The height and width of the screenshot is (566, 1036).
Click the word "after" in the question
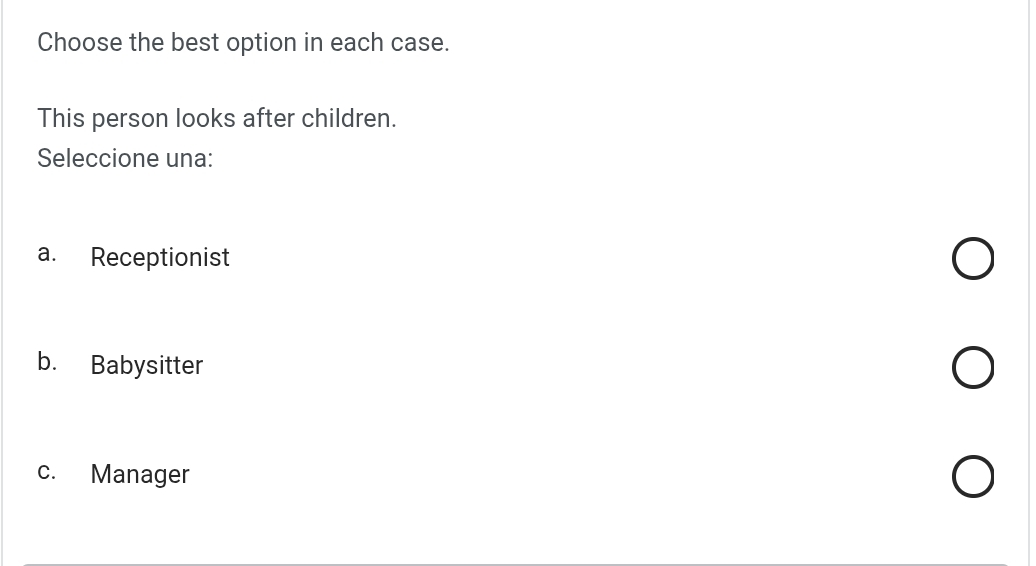pos(268,119)
